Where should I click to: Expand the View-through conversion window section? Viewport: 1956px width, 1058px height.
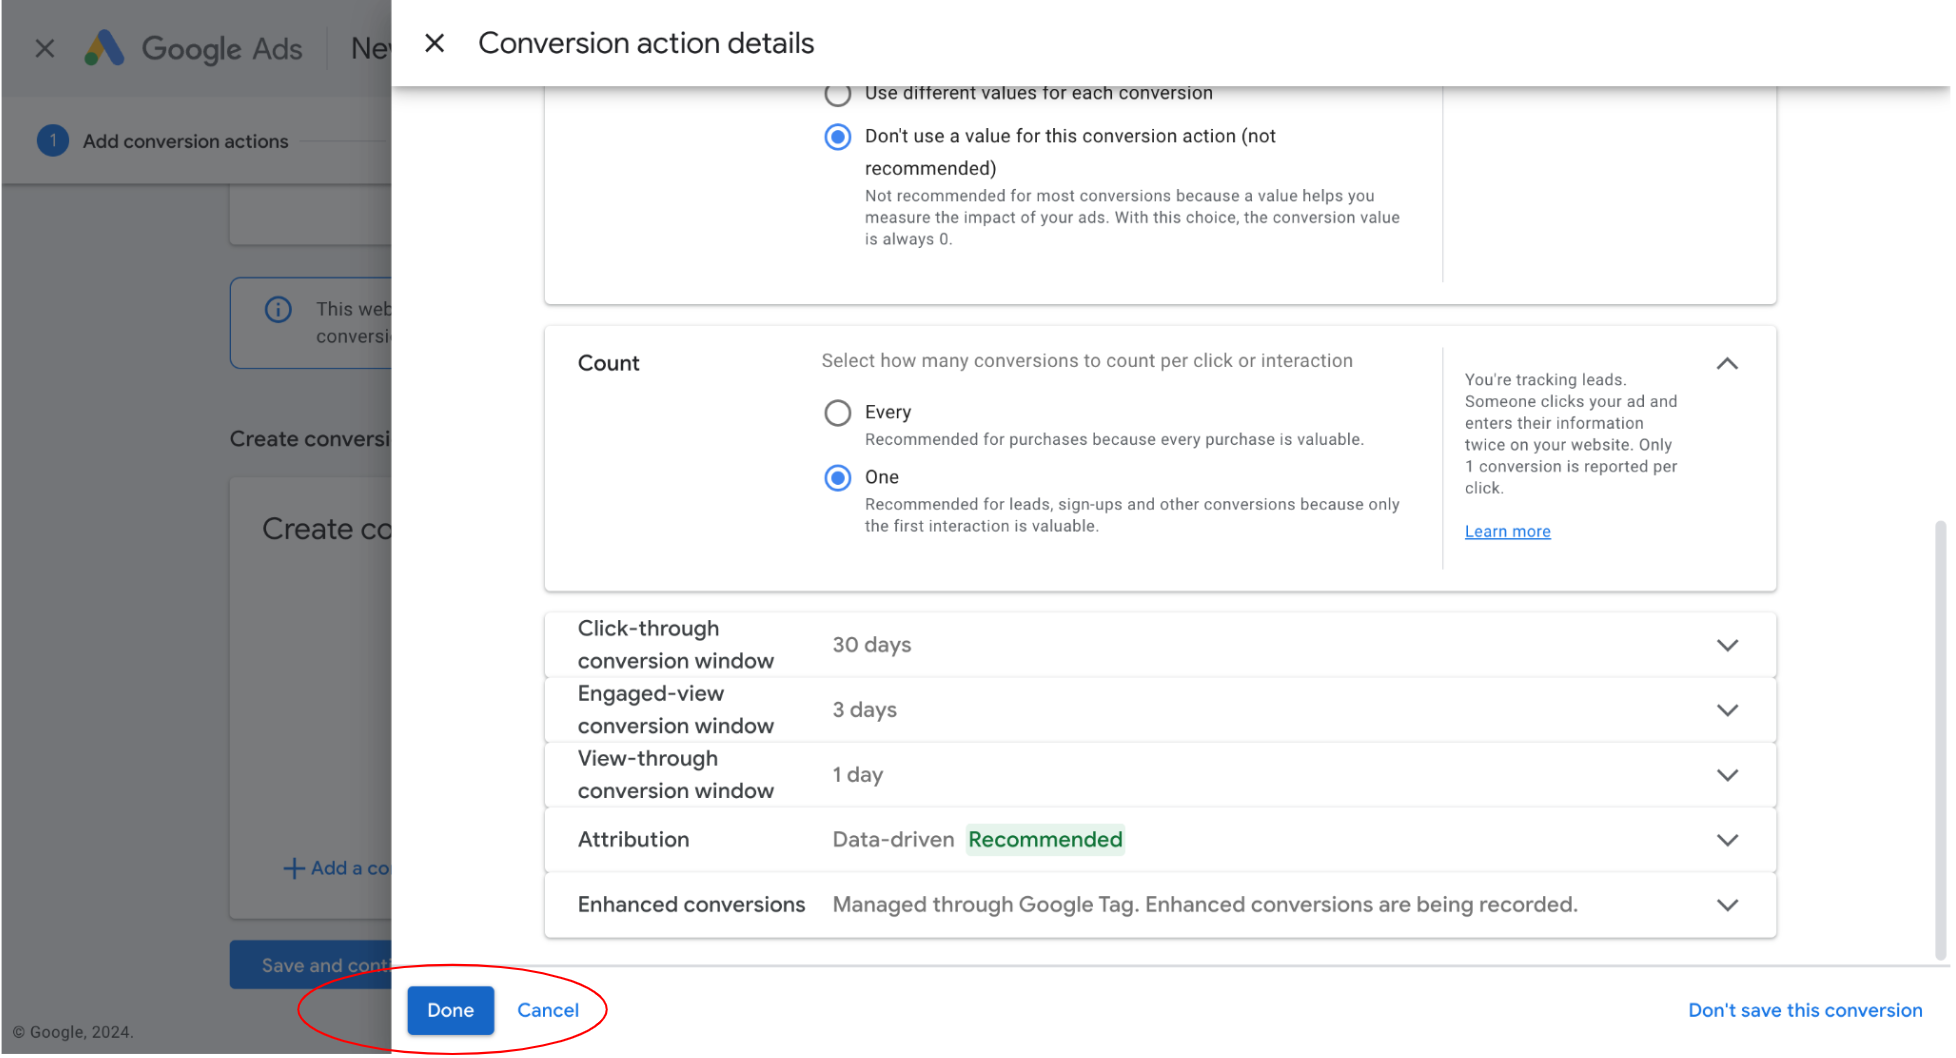(x=1727, y=776)
